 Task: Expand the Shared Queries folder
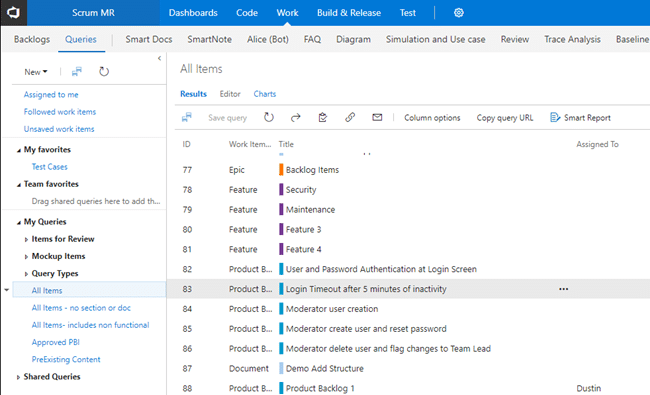(x=18, y=377)
